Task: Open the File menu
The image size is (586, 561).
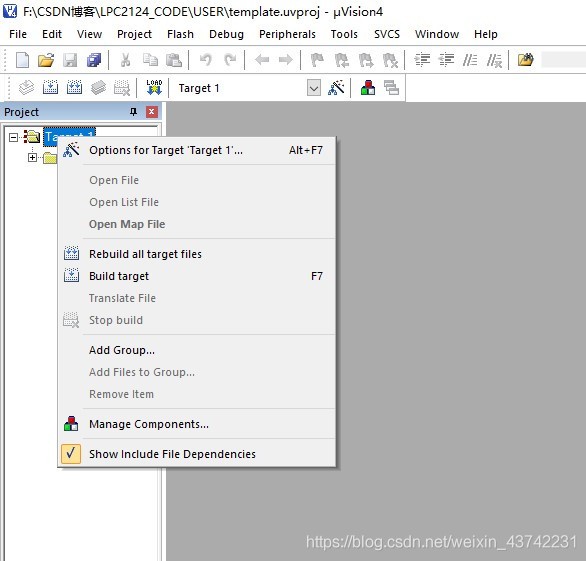Action: [18, 34]
